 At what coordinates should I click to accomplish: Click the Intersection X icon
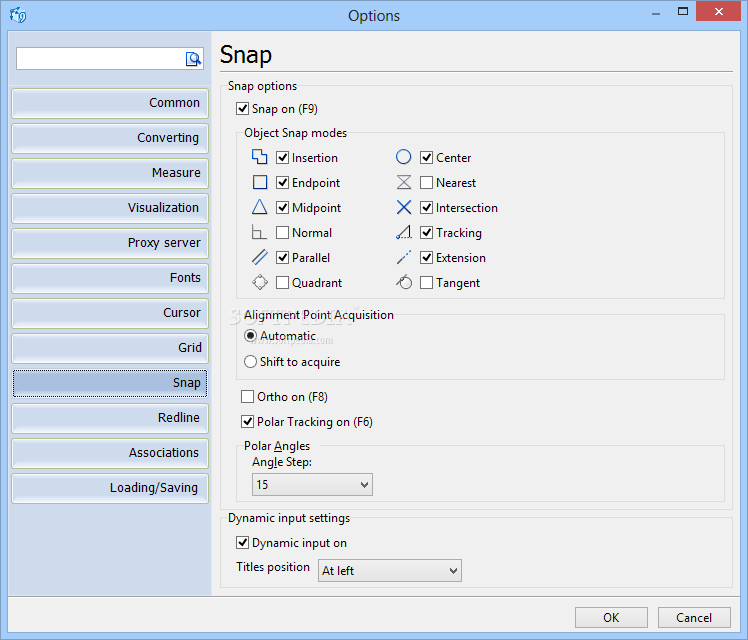coord(404,207)
